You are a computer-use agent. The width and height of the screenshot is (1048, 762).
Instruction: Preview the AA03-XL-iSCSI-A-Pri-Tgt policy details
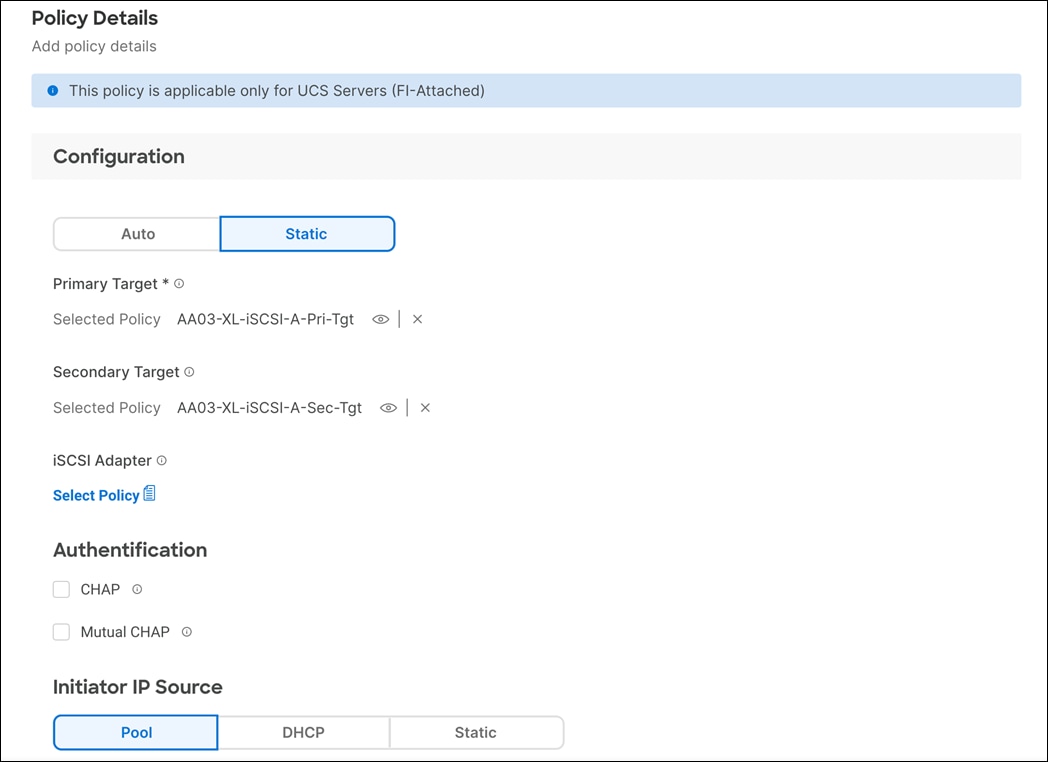pos(381,319)
